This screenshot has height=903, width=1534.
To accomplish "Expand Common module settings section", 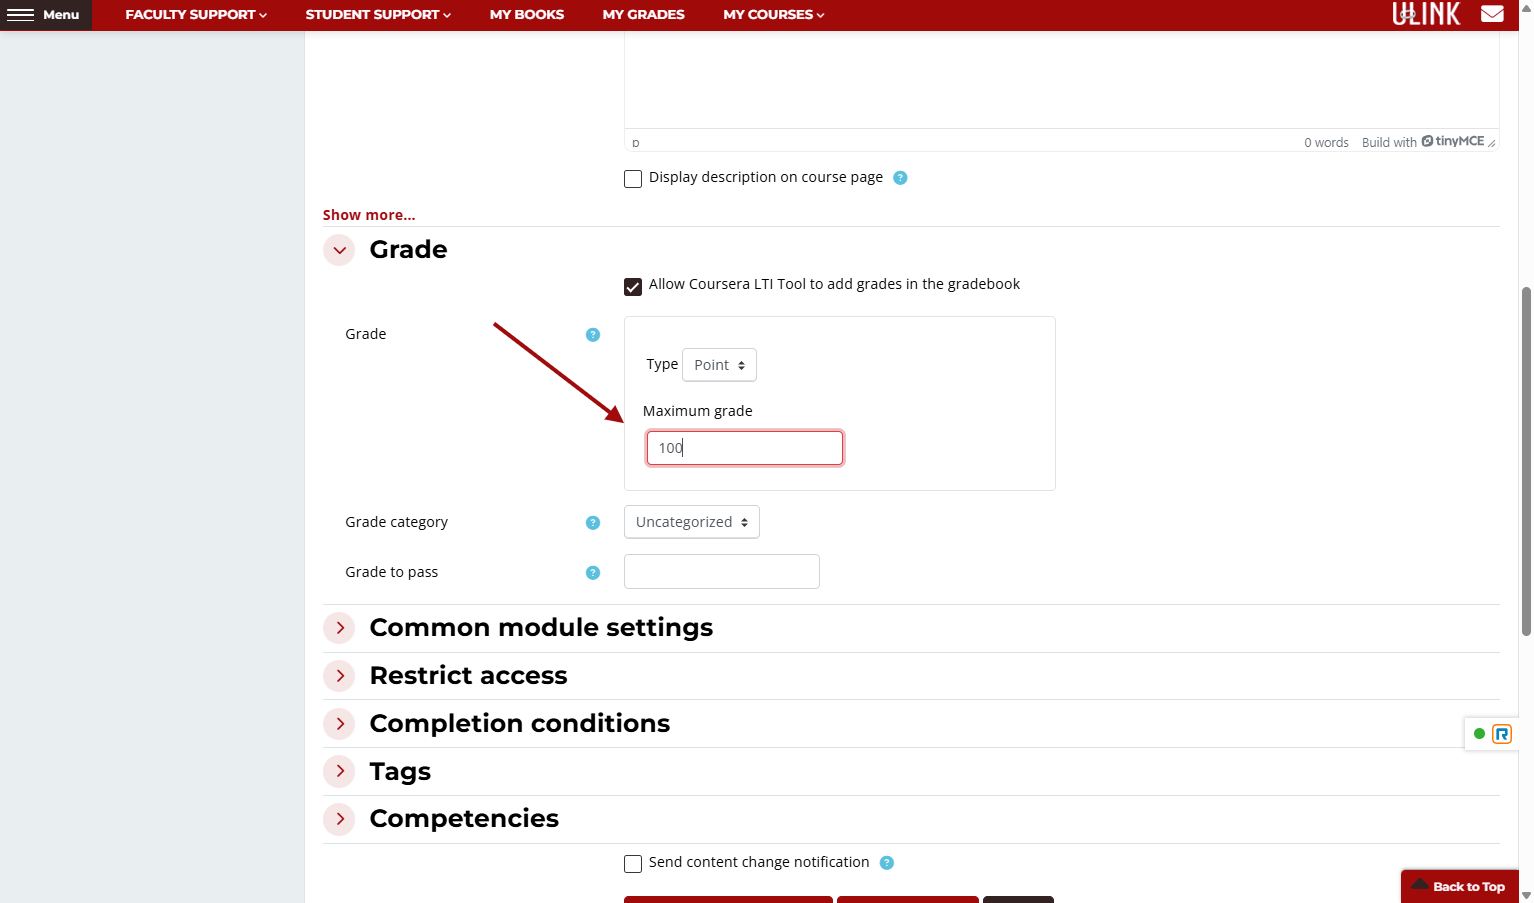I will click(340, 628).
